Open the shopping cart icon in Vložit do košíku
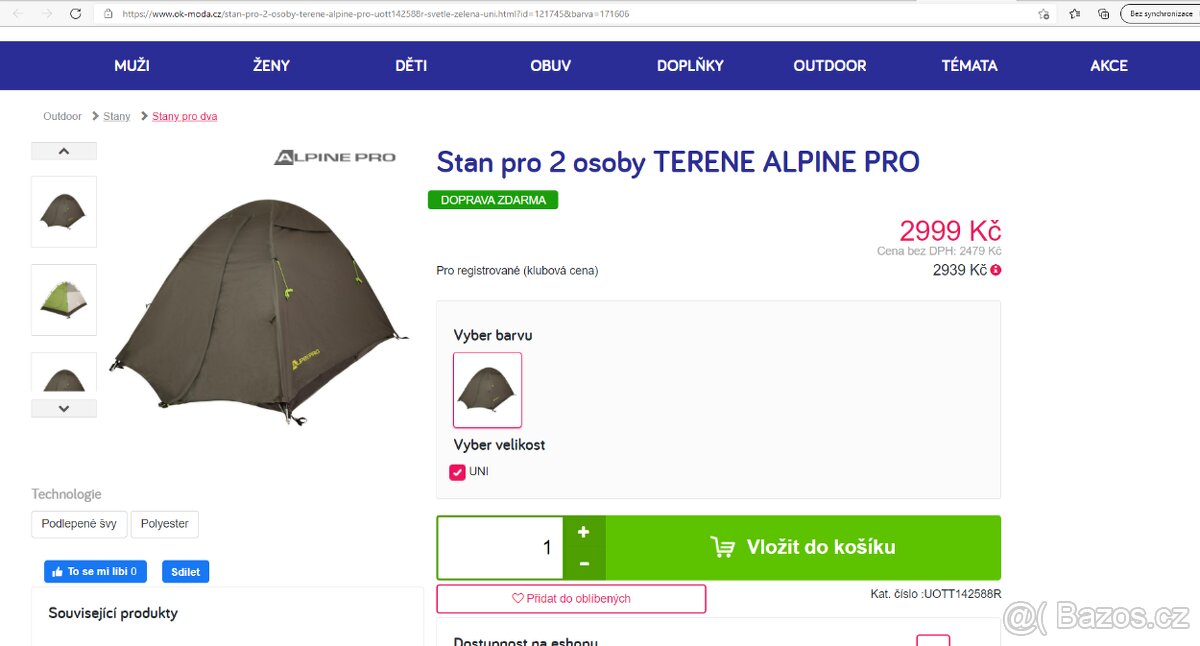The width and height of the screenshot is (1200, 646). click(x=722, y=547)
